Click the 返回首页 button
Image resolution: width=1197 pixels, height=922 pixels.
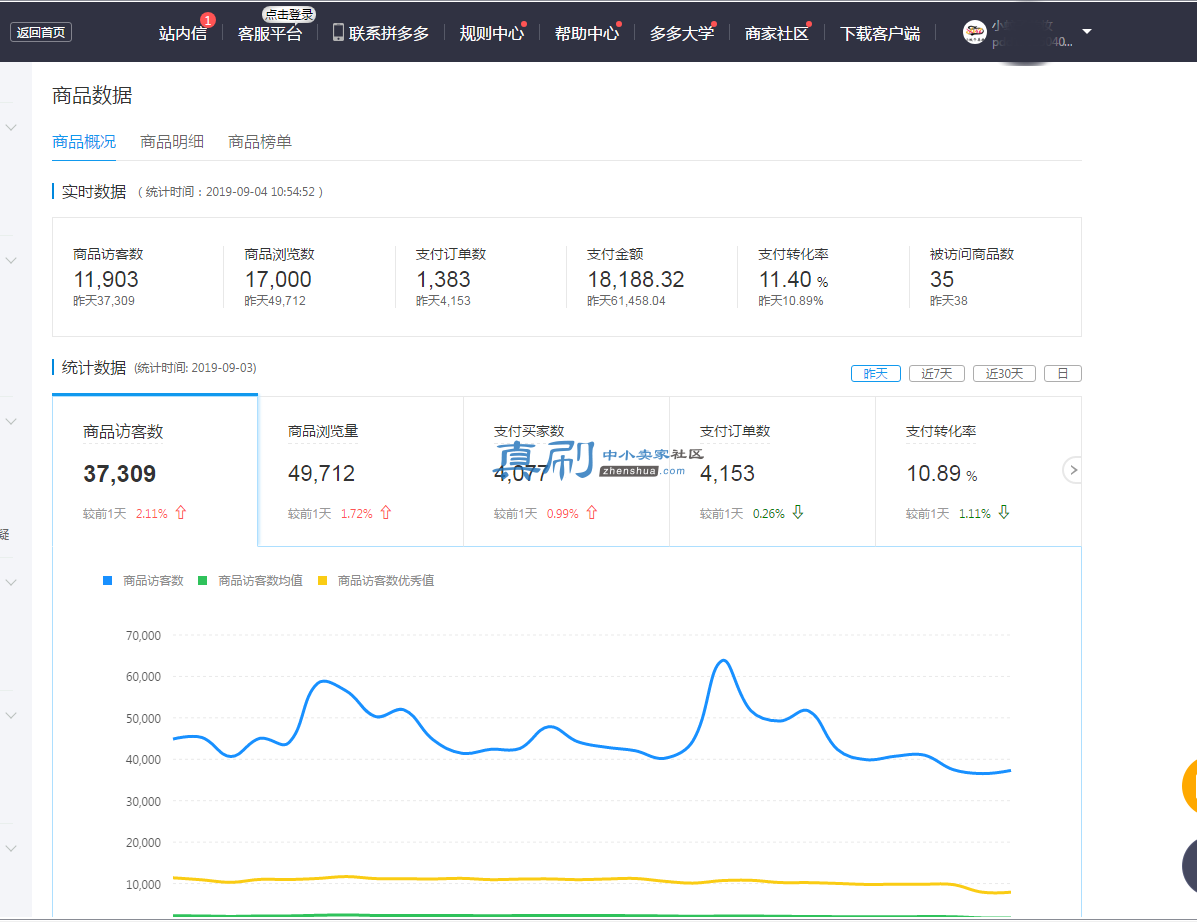[40, 32]
